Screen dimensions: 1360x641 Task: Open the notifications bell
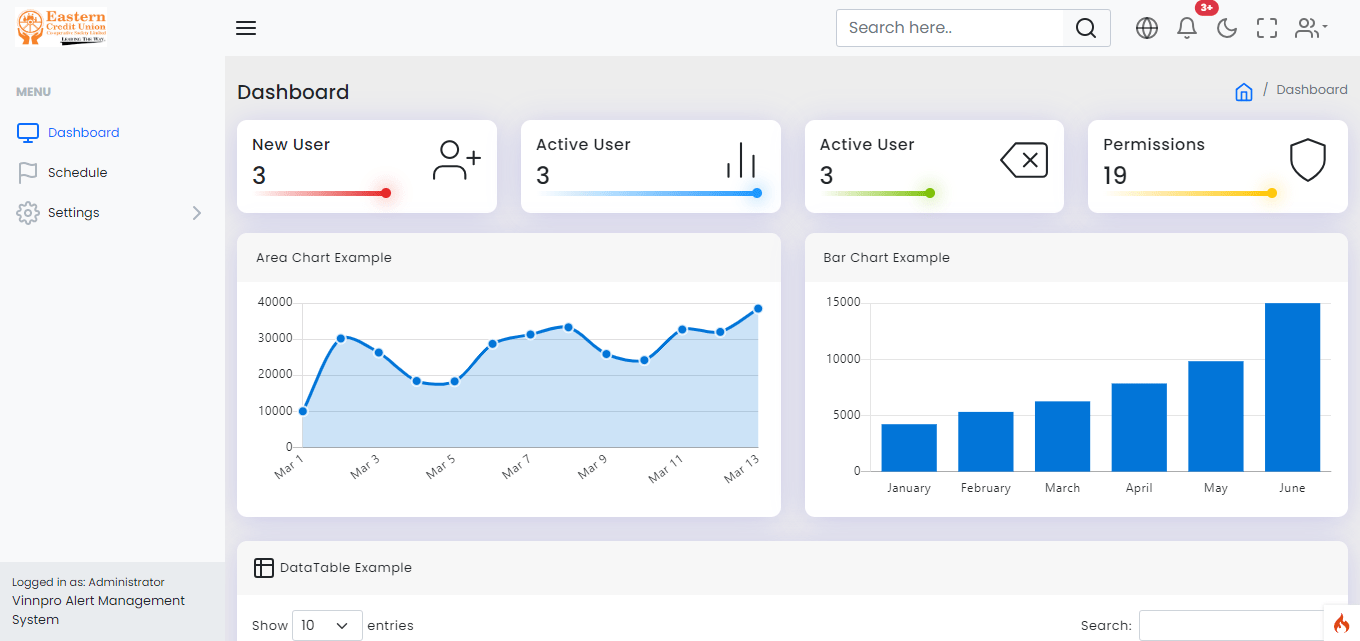[x=1187, y=28]
